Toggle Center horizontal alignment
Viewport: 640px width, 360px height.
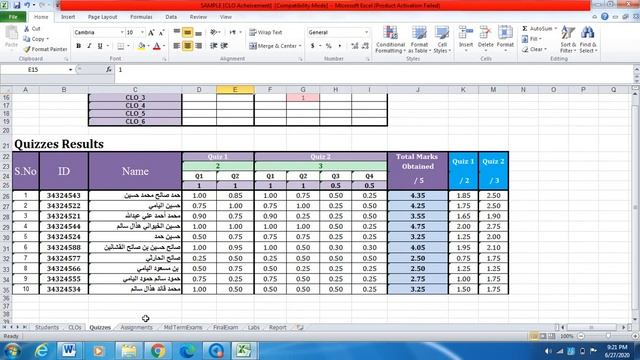(187, 46)
